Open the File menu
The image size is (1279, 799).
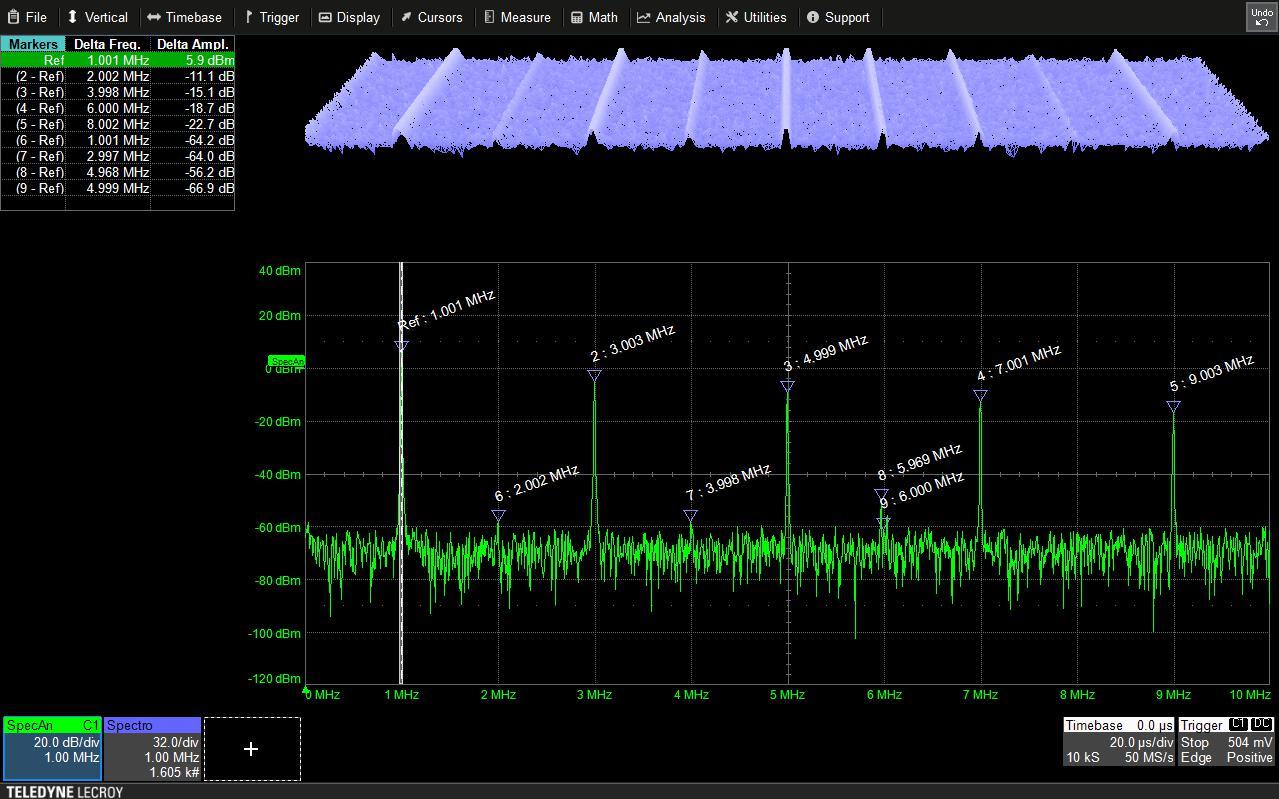[x=27, y=17]
